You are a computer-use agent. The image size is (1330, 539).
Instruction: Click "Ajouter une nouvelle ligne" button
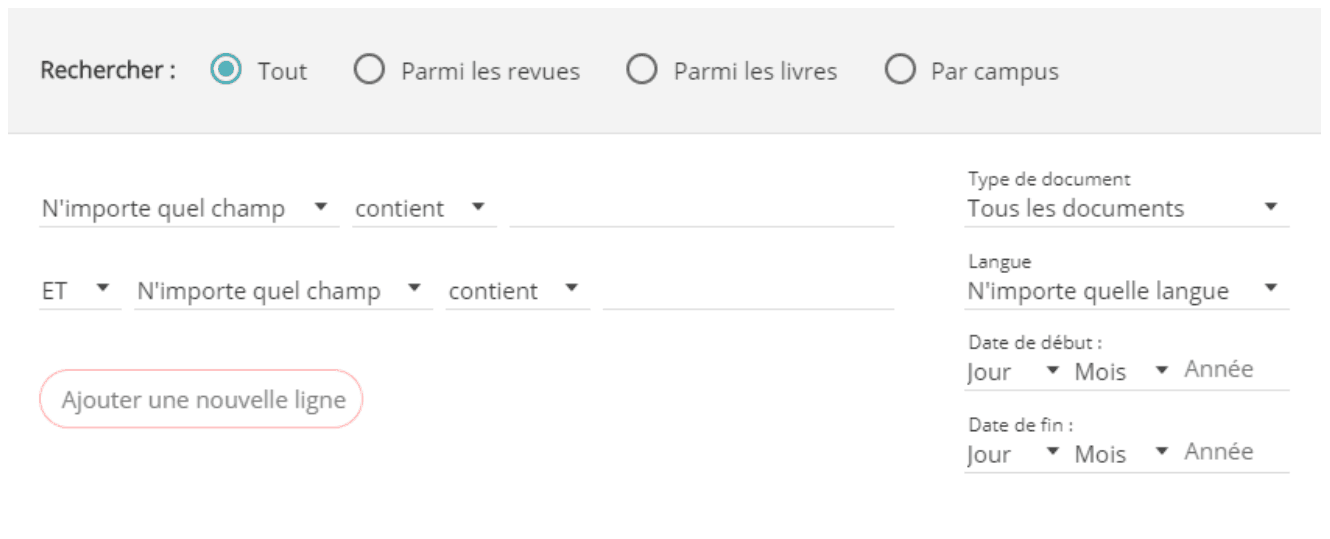[x=201, y=400]
